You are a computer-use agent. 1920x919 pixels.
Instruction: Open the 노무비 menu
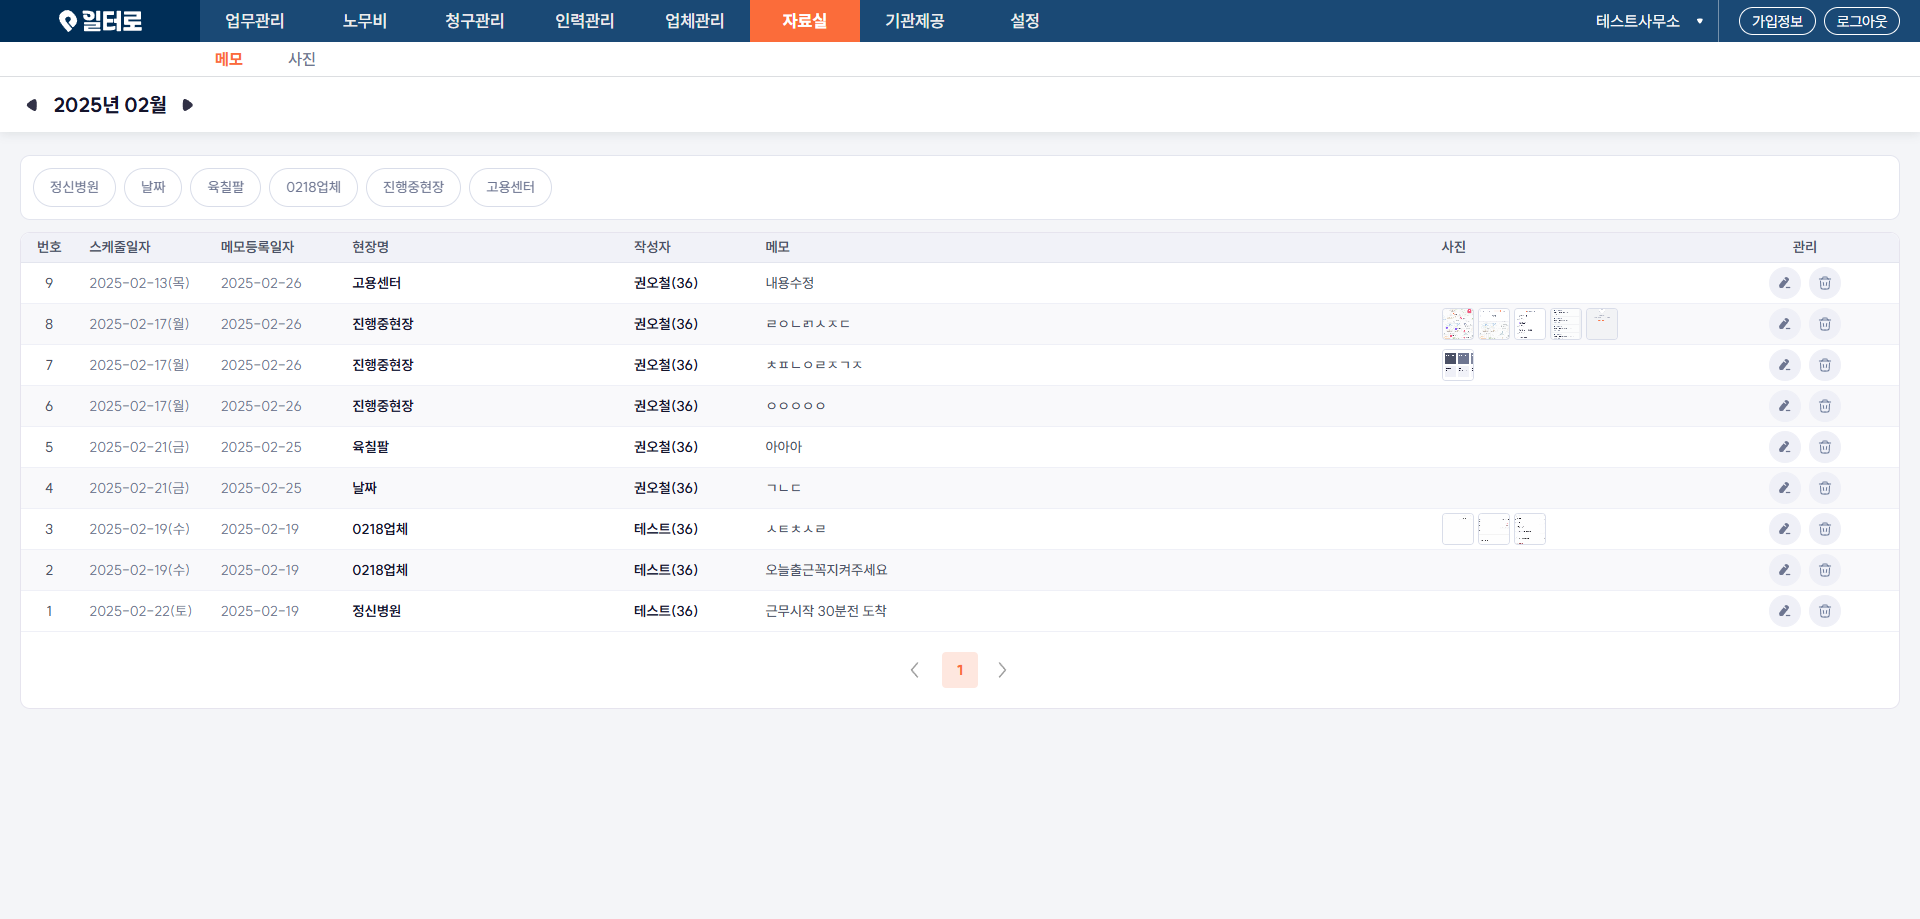pyautogui.click(x=364, y=21)
